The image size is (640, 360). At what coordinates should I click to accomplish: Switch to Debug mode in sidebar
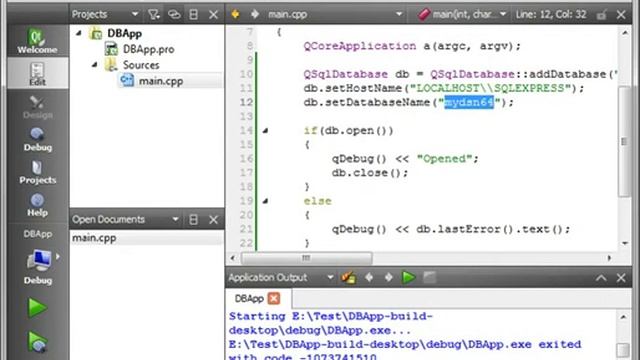tap(37, 140)
